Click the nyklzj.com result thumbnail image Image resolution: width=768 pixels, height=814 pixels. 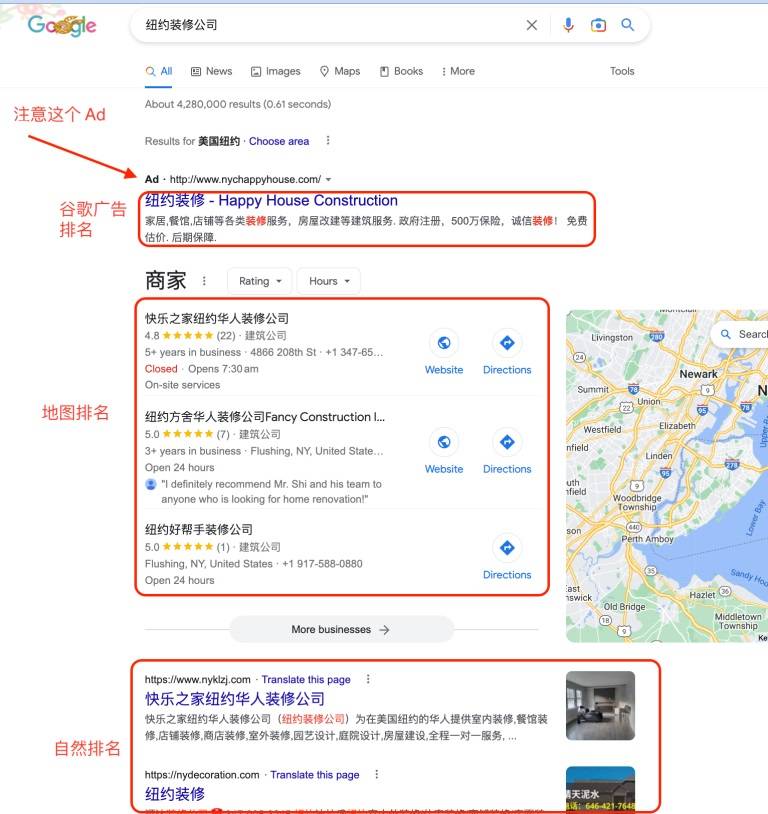pyautogui.click(x=600, y=706)
